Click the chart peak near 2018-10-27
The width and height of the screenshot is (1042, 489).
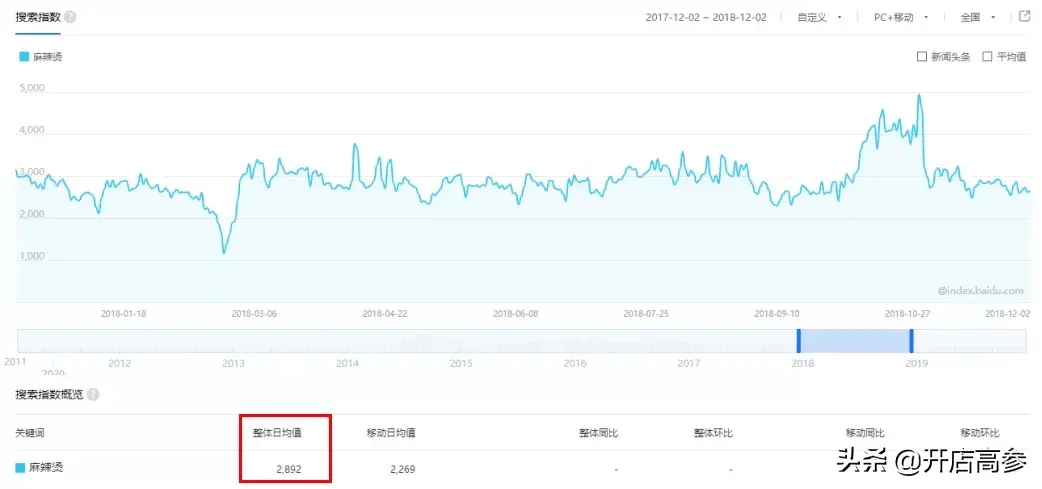click(918, 96)
